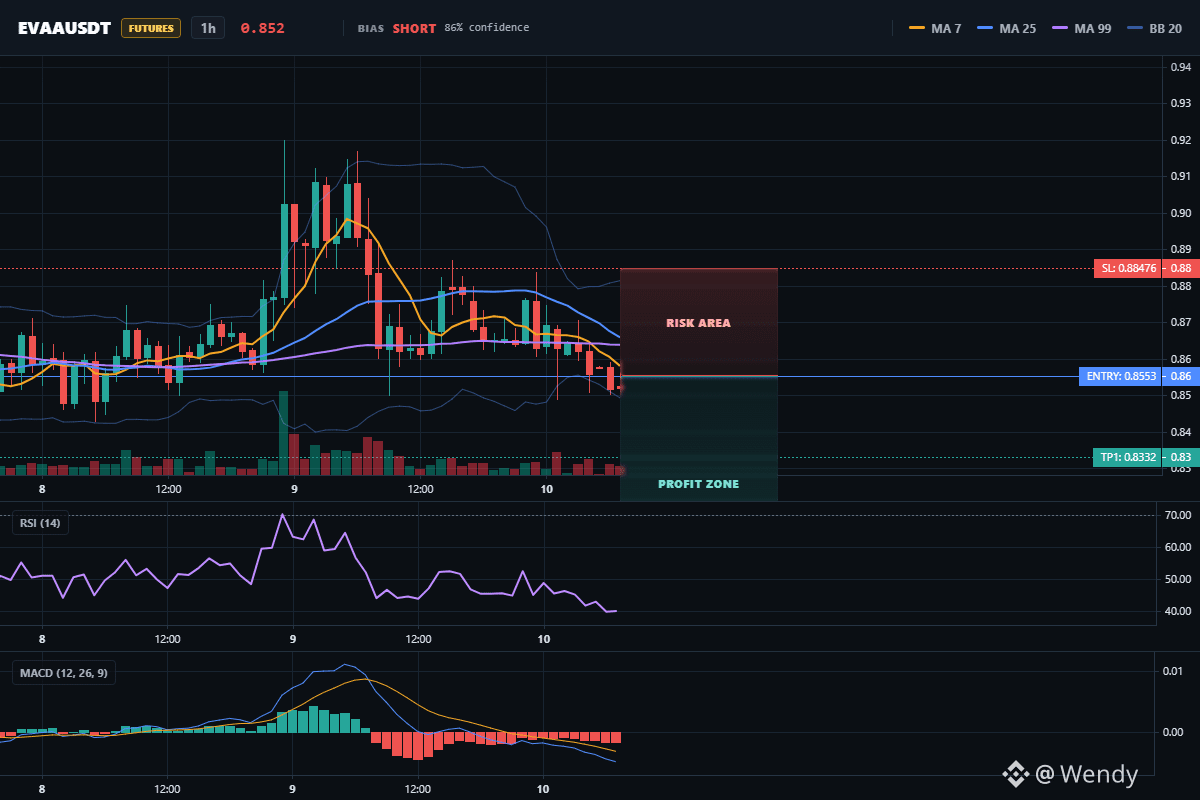Toggle the MA 7 legend entry

point(935,28)
